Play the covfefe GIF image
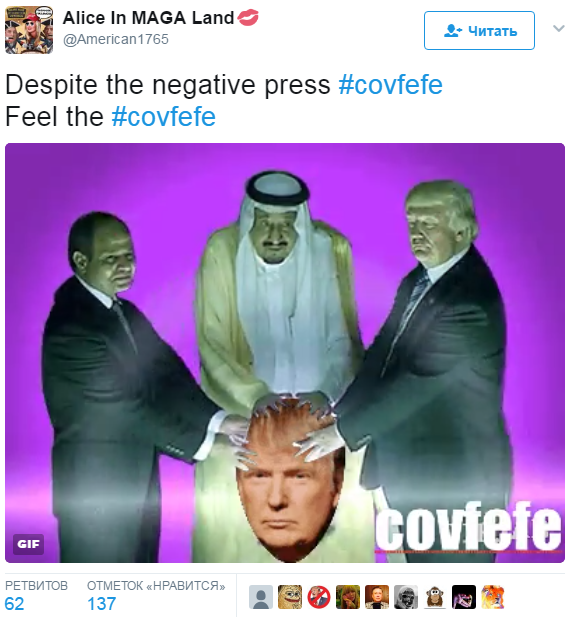 285,353
